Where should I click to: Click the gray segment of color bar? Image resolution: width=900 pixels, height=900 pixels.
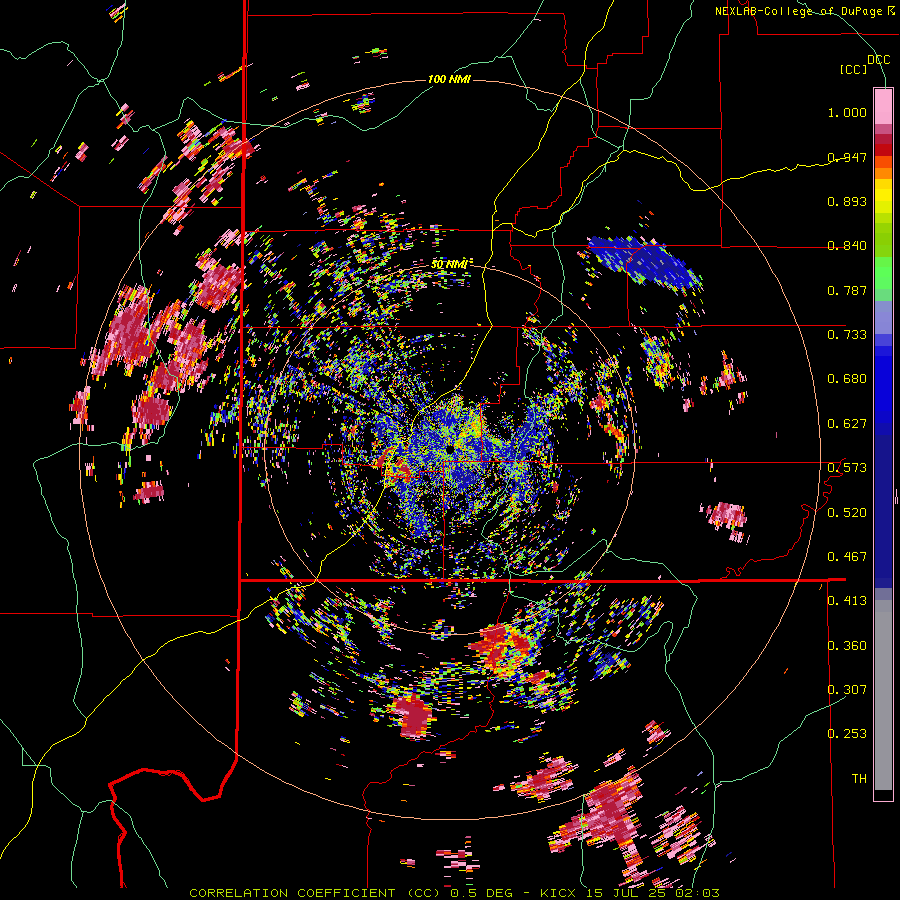[x=883, y=695]
